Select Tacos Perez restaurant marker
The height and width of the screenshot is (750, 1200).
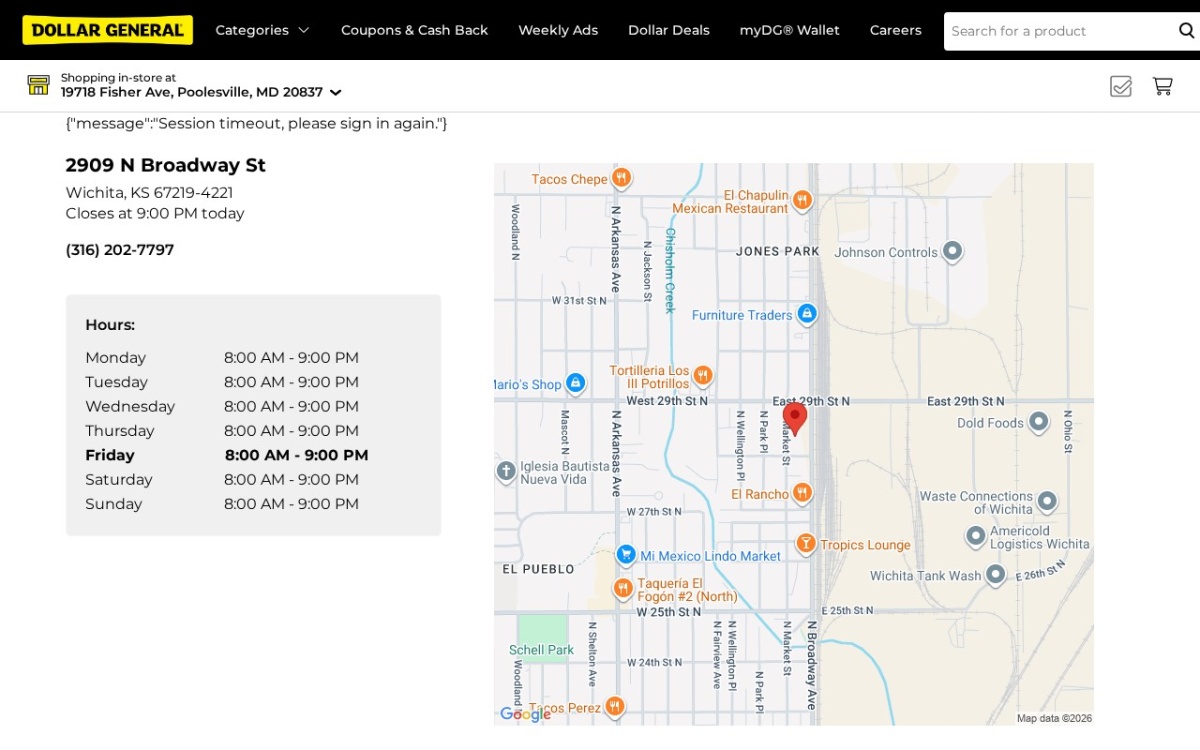(x=615, y=707)
